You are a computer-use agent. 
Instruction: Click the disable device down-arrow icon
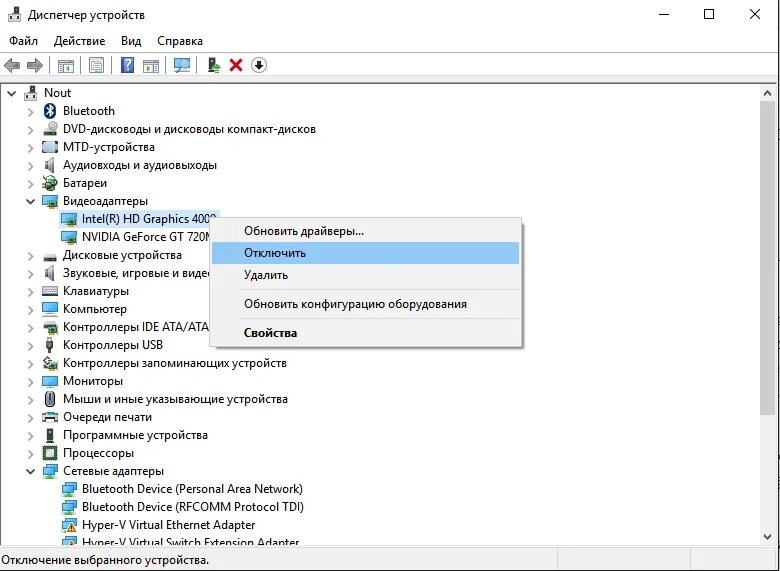point(259,65)
